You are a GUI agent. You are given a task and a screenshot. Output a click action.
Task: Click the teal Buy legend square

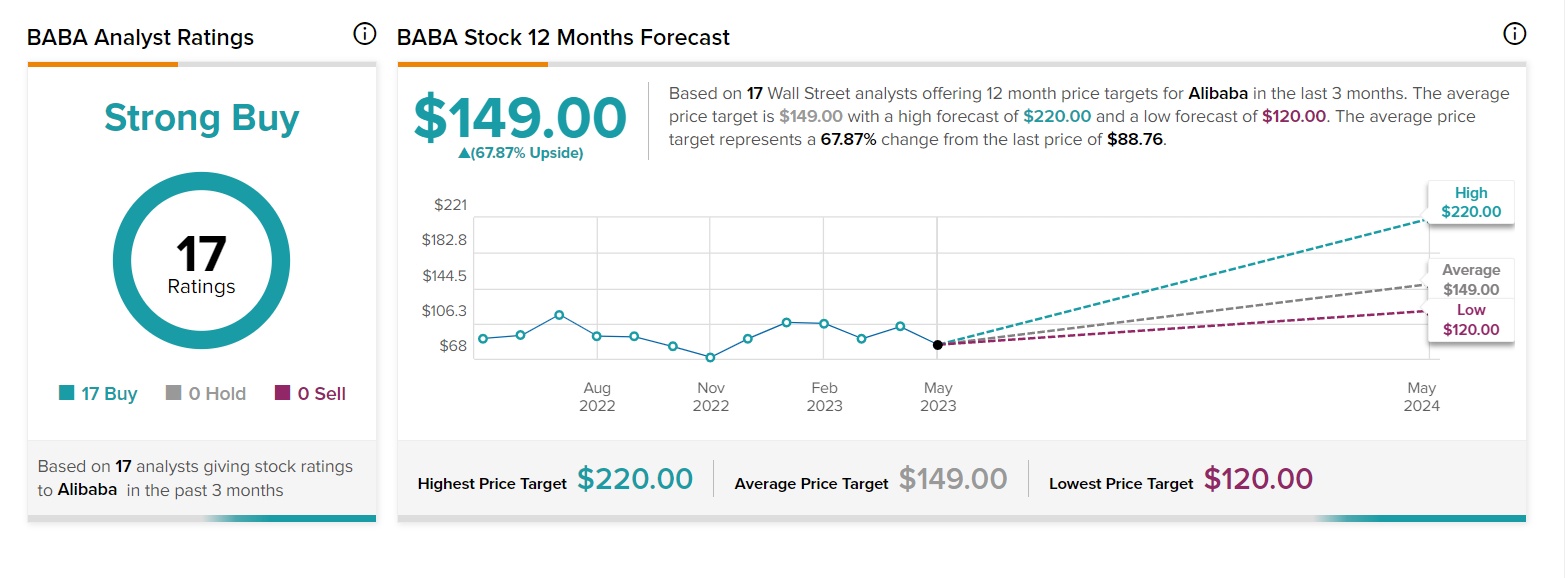(67, 393)
